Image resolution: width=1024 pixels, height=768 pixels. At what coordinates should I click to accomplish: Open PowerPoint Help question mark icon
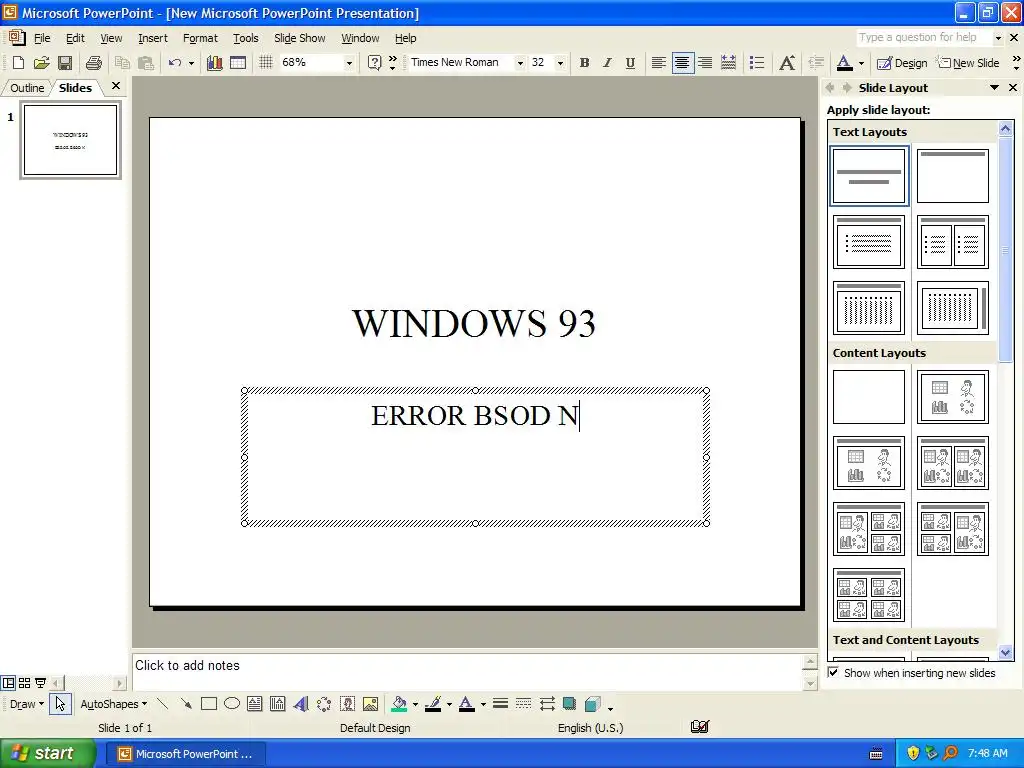374,63
